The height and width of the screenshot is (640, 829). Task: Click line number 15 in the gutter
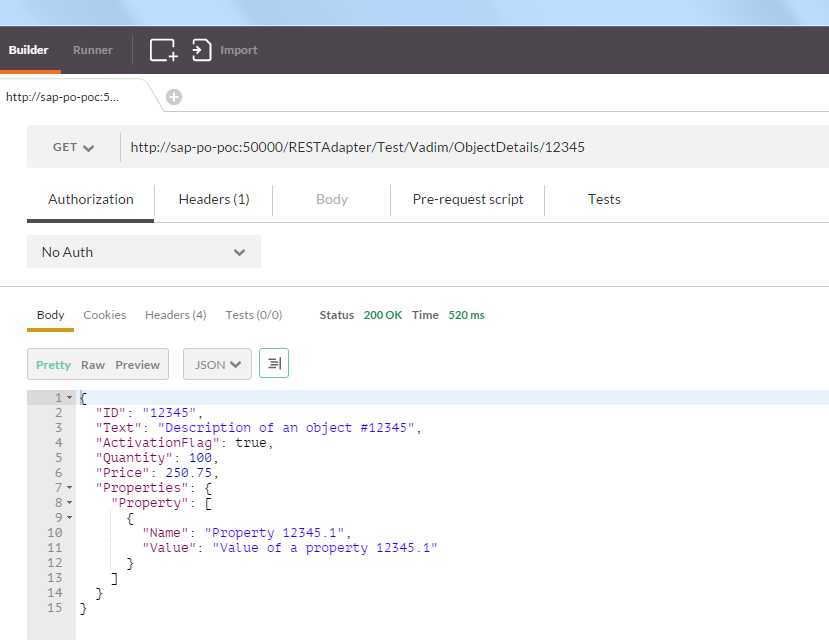point(55,608)
